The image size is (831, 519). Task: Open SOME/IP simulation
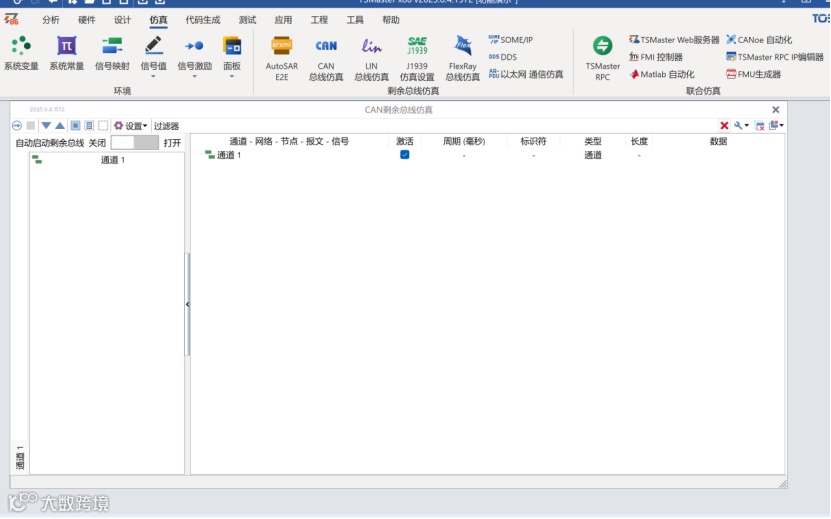(x=510, y=40)
